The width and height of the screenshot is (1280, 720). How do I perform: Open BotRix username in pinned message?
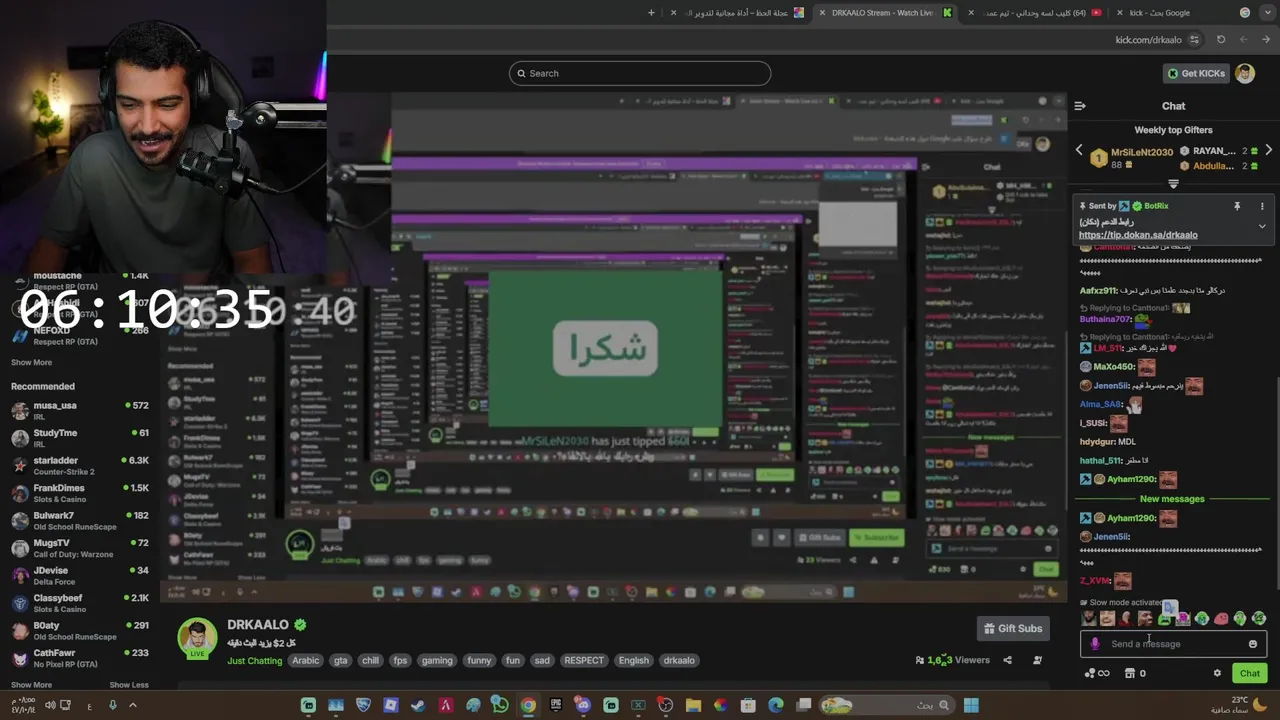pyautogui.click(x=1156, y=206)
